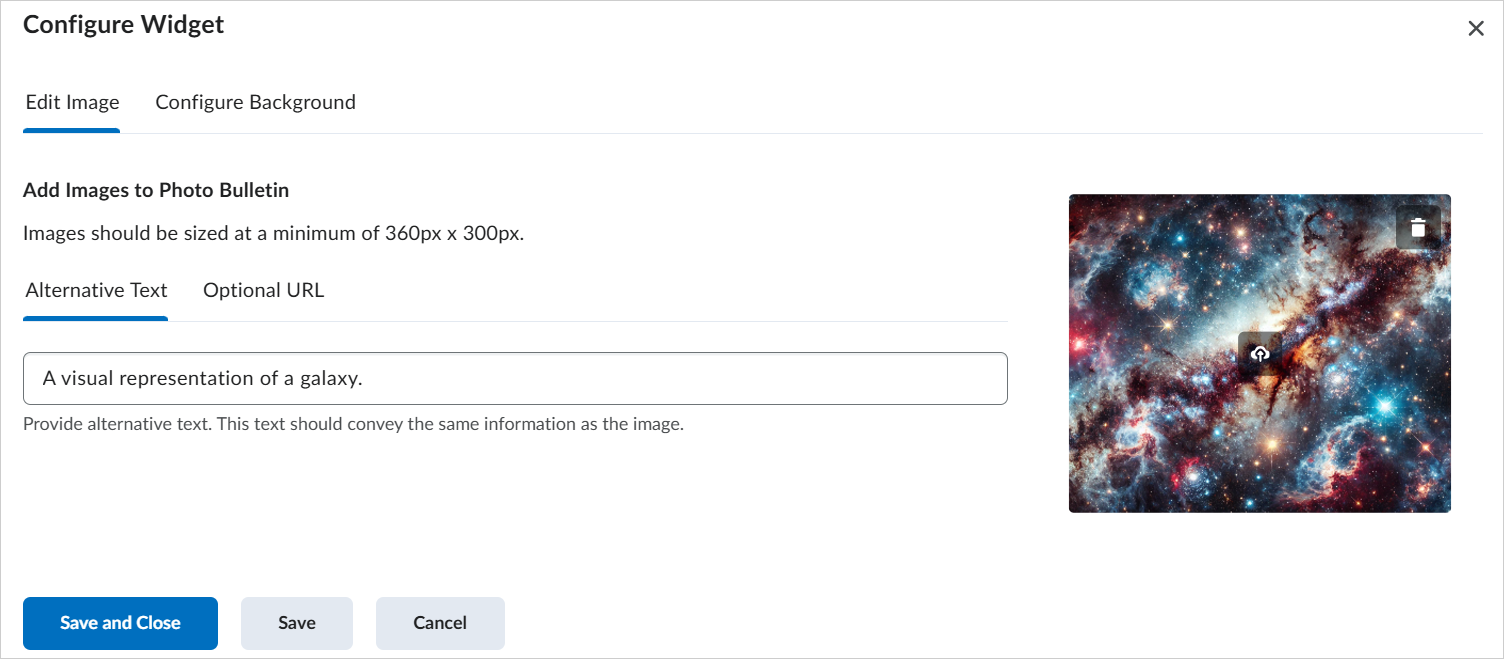Viewport: 1504px width, 659px height.
Task: Dismiss the dialog using the X icon
Action: 1476,28
